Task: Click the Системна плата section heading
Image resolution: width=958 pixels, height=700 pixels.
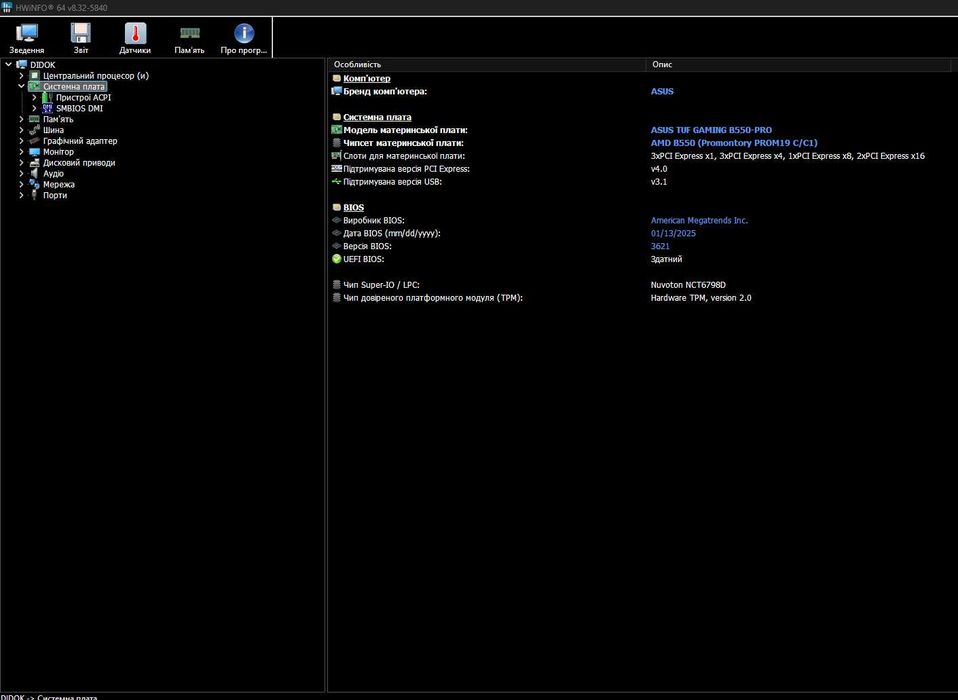Action: pos(377,117)
